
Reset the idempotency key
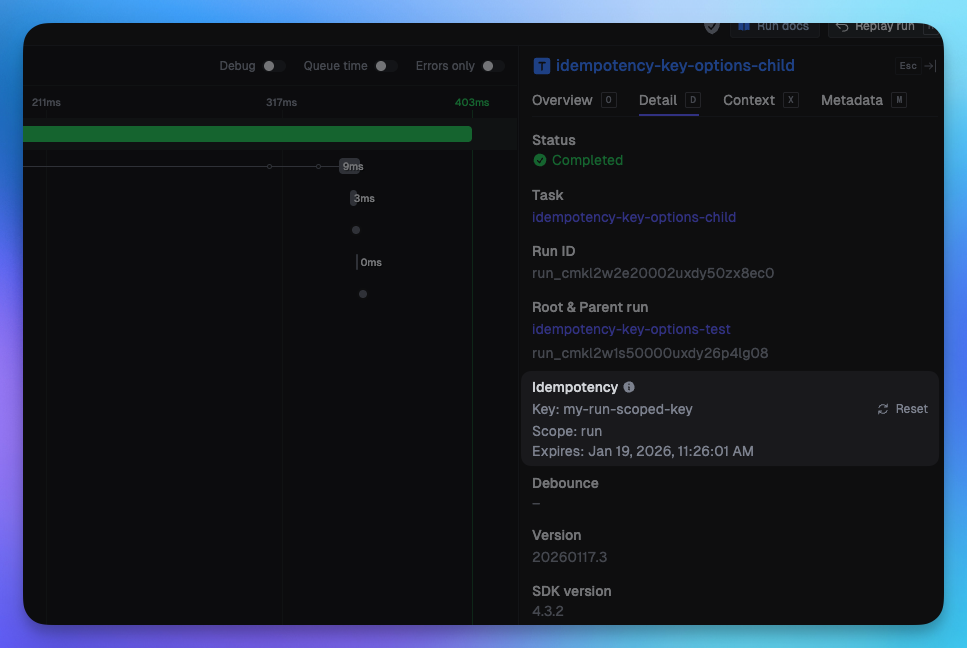[x=910, y=409]
